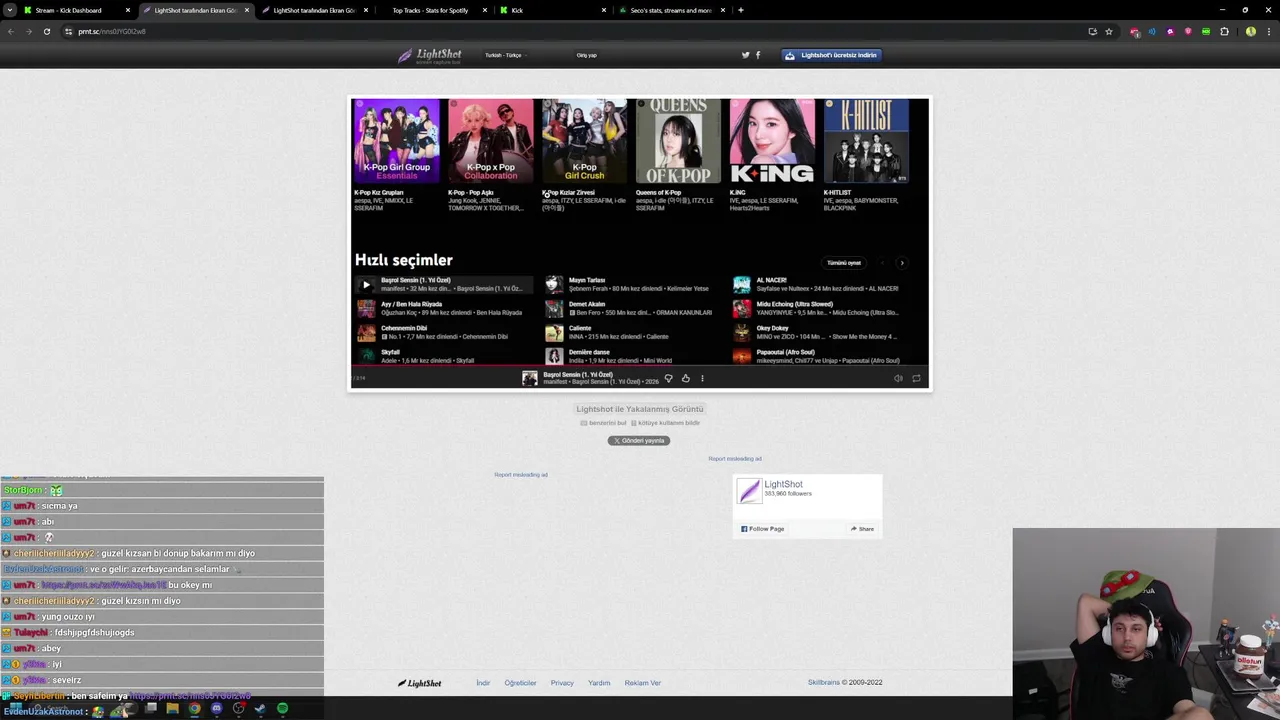This screenshot has height=720, width=1280.
Task: Open Chrome from the taskbar
Action: click(194, 709)
